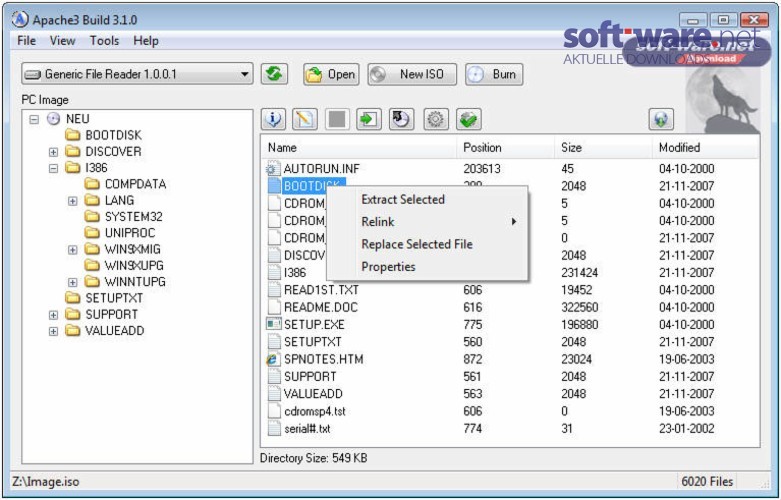Click the gear settings toolbar icon

(x=436, y=120)
